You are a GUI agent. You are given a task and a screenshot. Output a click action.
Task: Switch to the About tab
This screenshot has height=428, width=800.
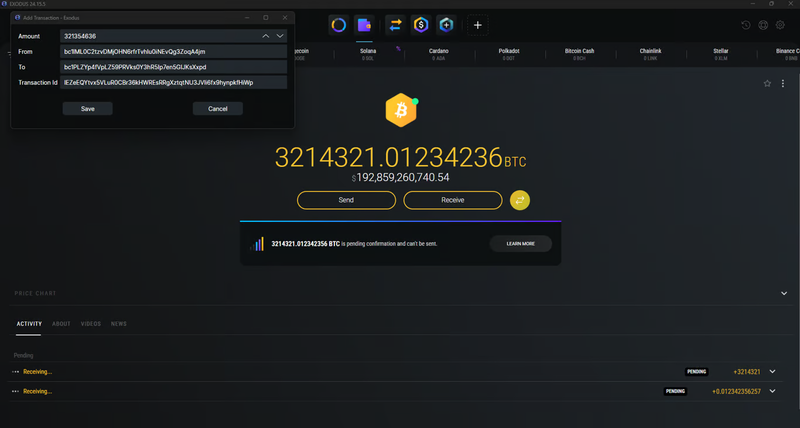tap(61, 324)
